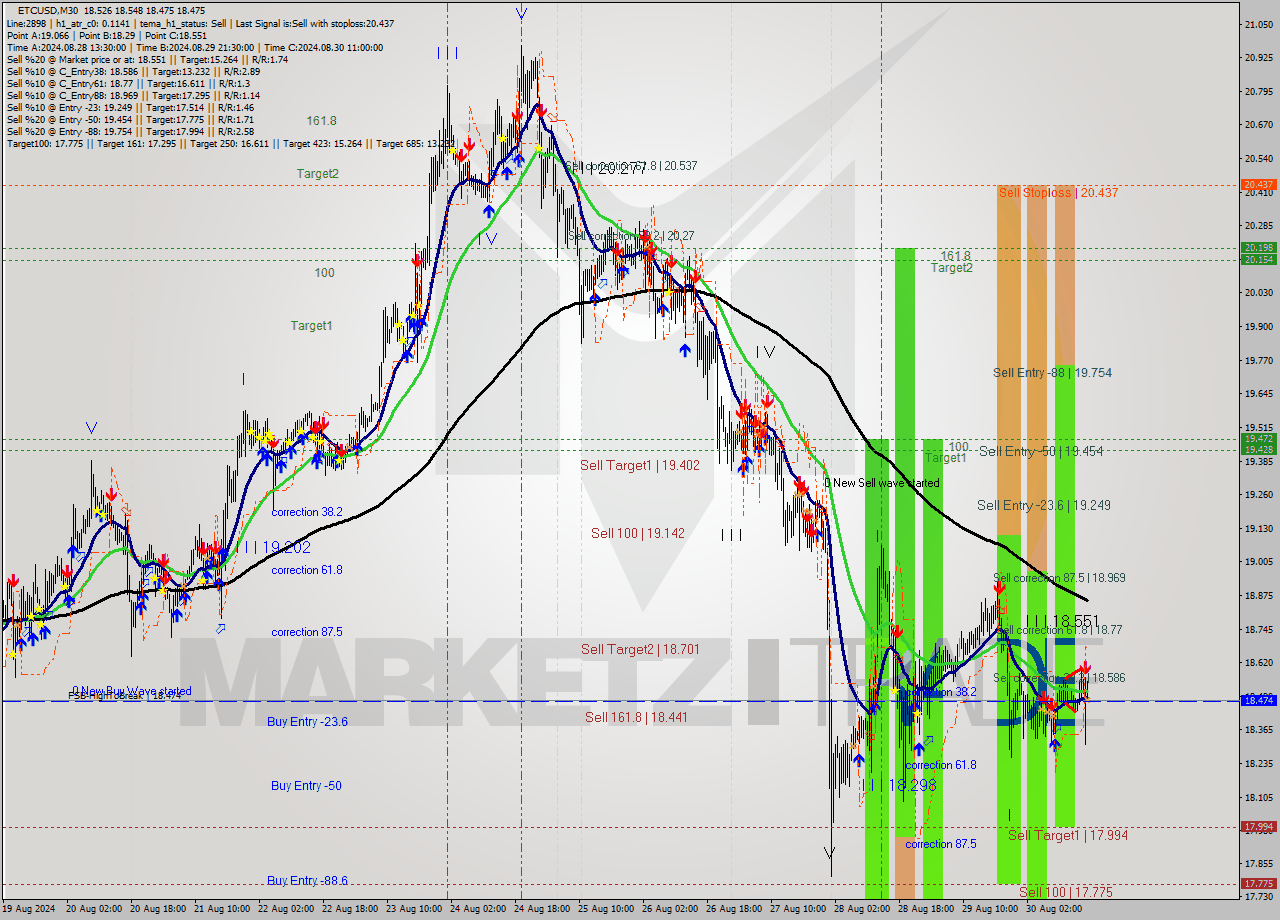Click the '23 Aug 10:00' time axis label

[414, 909]
